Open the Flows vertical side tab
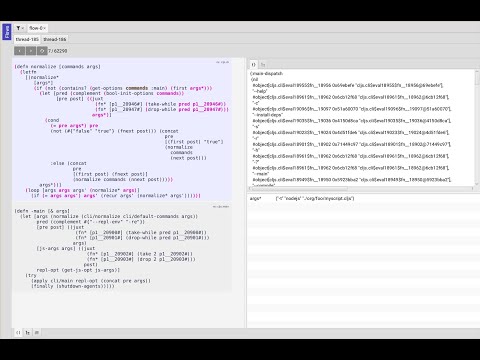Screen dimensions: 480x360 (x=7, y=32)
